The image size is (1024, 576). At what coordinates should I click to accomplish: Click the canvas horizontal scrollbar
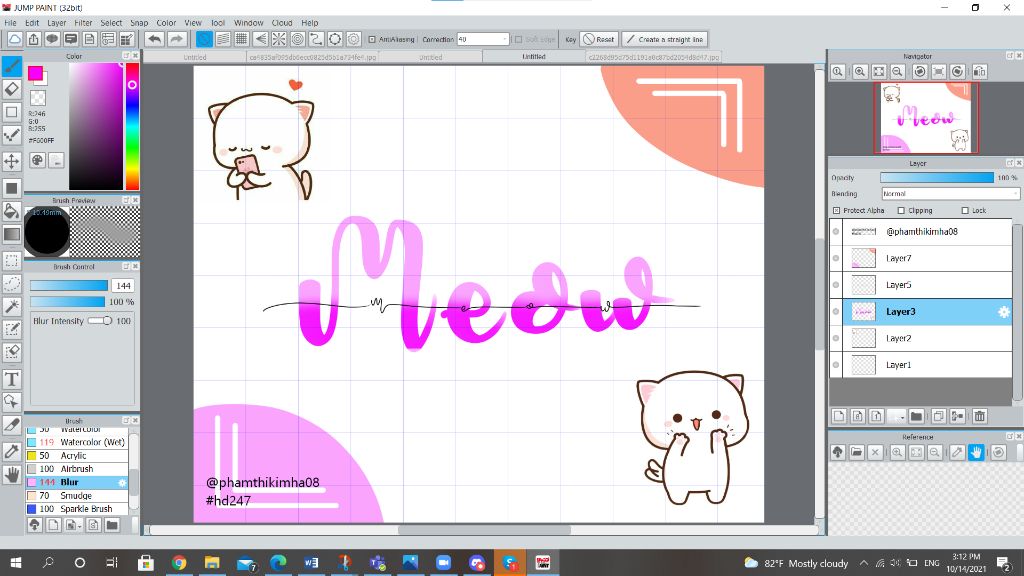pos(484,530)
